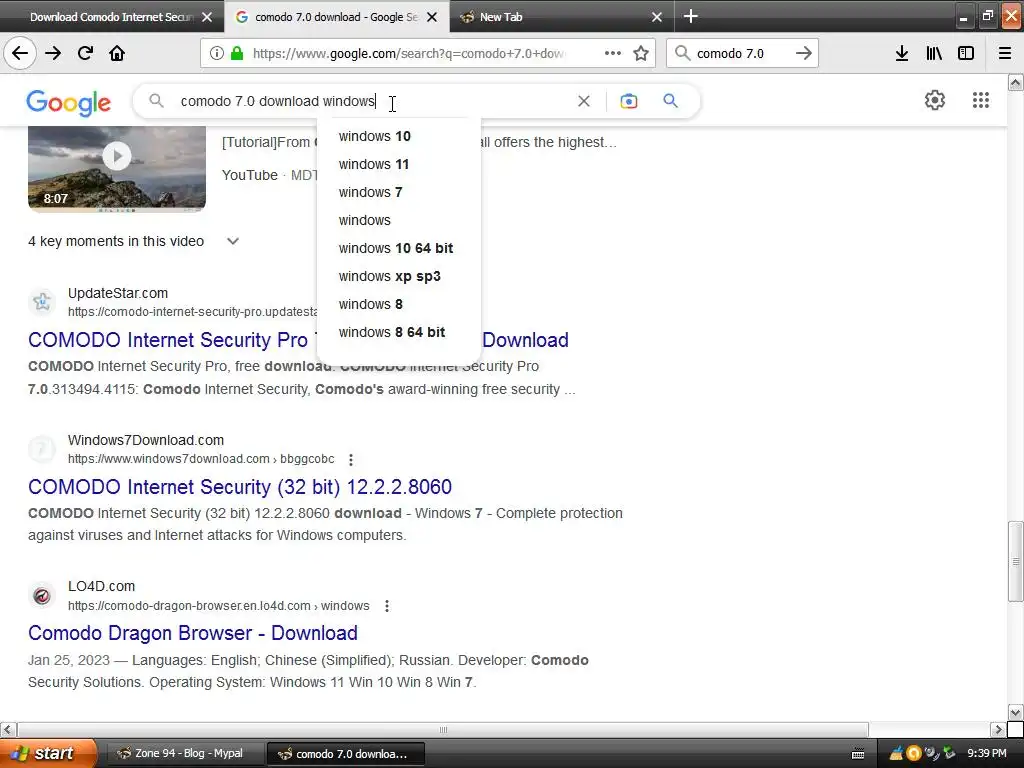Open the browser hamburger menu
The height and width of the screenshot is (768, 1024).
click(1005, 54)
